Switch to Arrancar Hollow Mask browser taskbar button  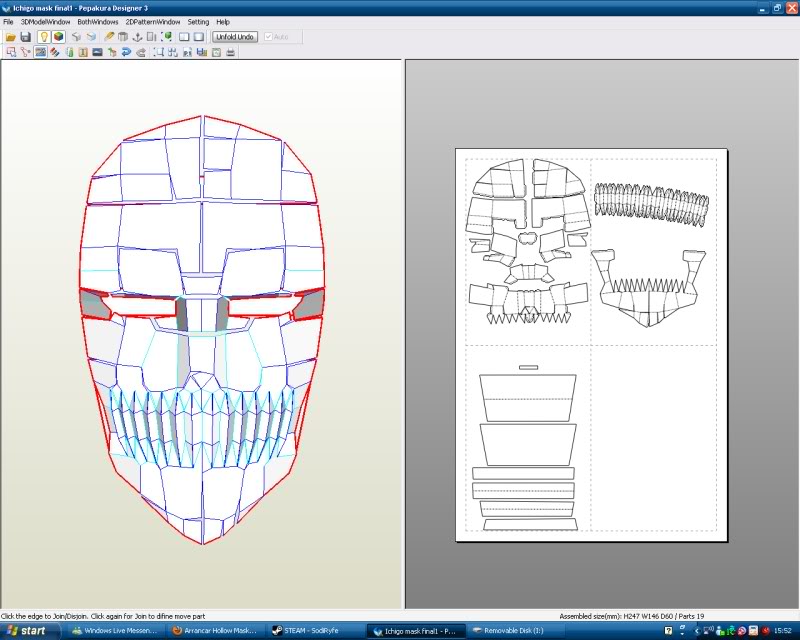click(x=214, y=631)
